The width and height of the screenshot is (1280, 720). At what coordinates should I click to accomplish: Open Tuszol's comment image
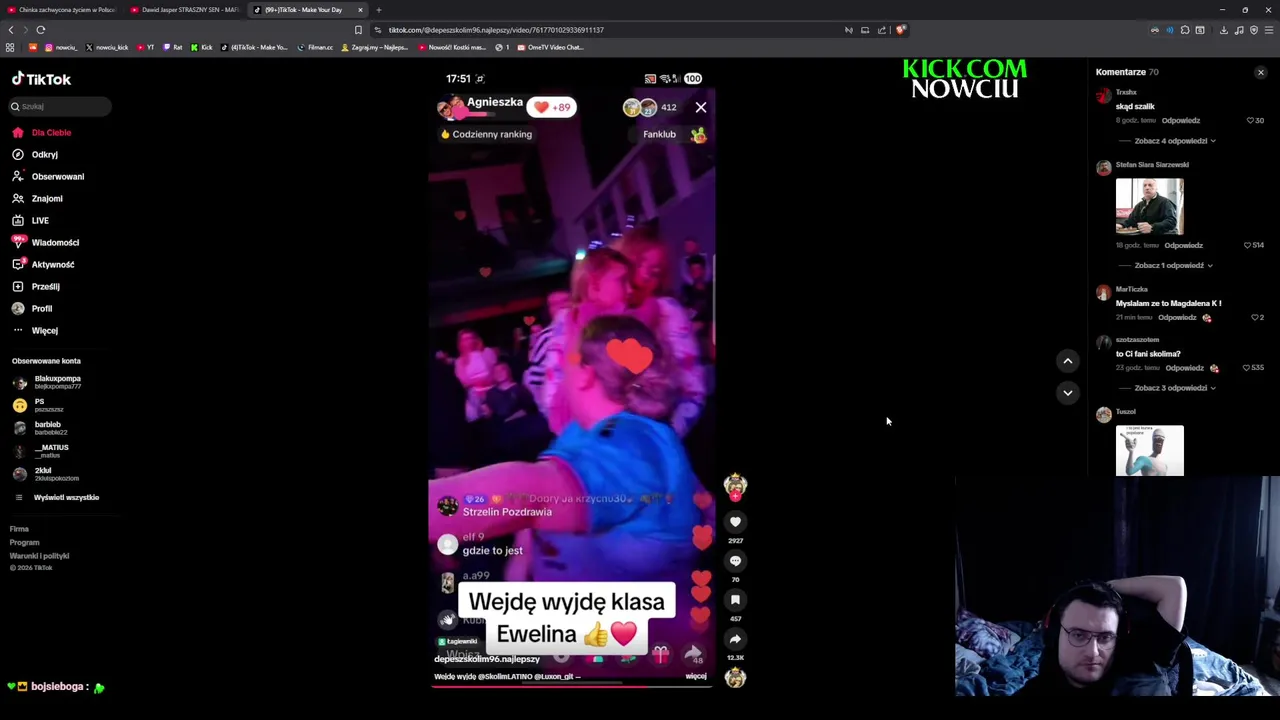coord(1149,450)
